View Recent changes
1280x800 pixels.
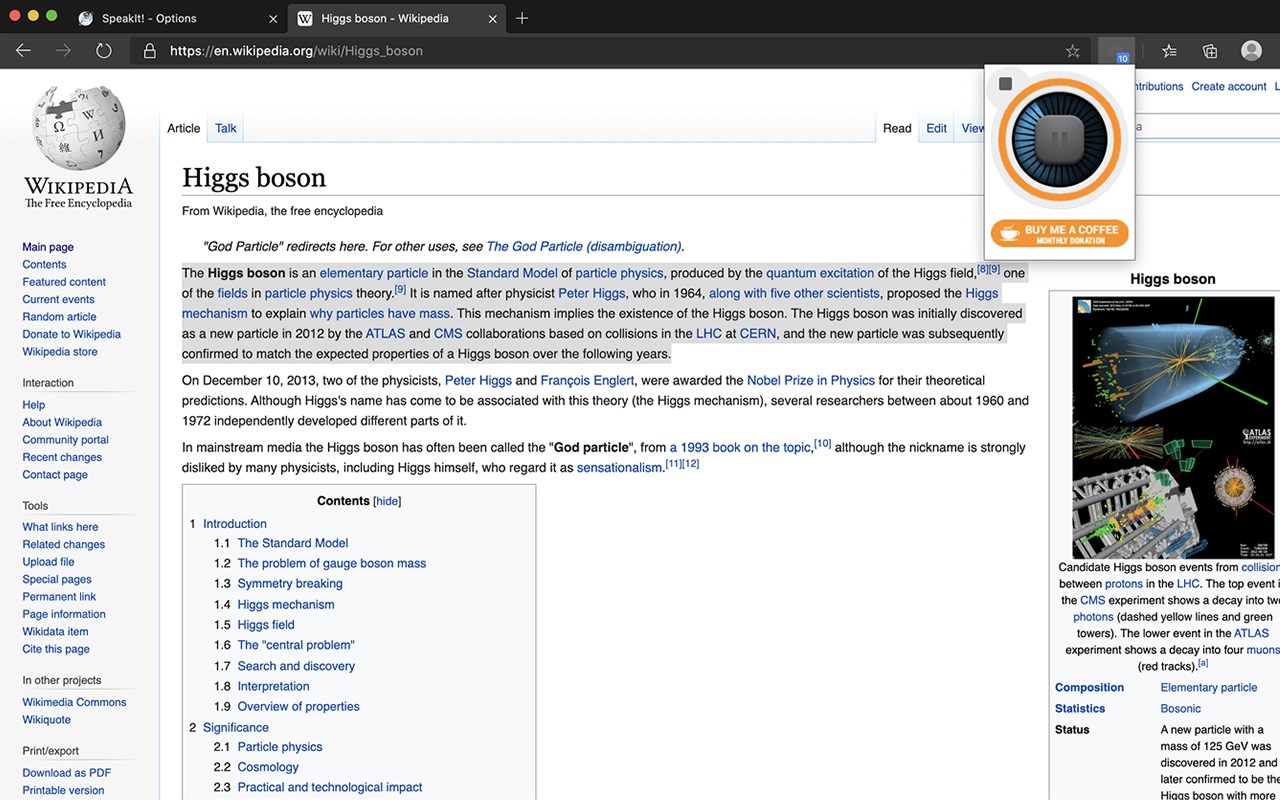click(x=62, y=457)
